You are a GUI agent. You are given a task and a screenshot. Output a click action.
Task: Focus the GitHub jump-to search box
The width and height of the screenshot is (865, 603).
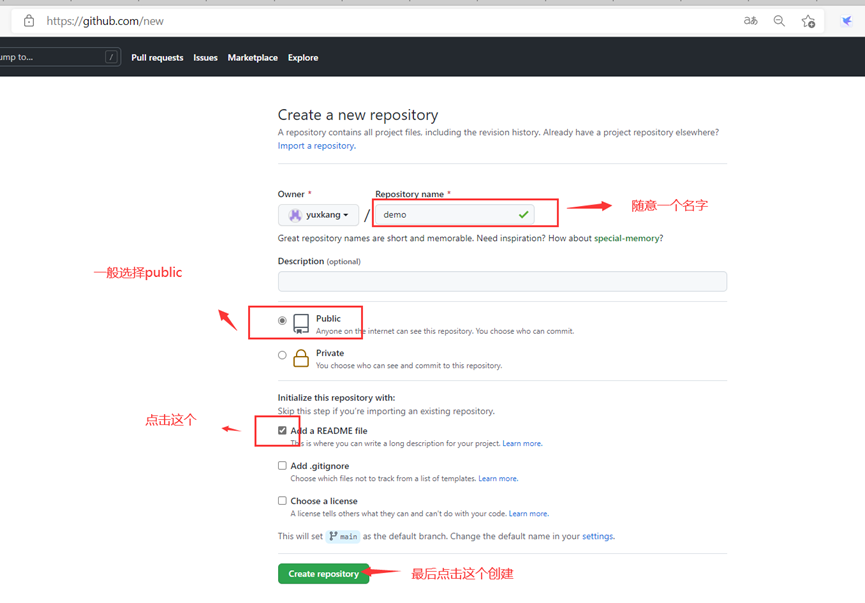pos(58,57)
